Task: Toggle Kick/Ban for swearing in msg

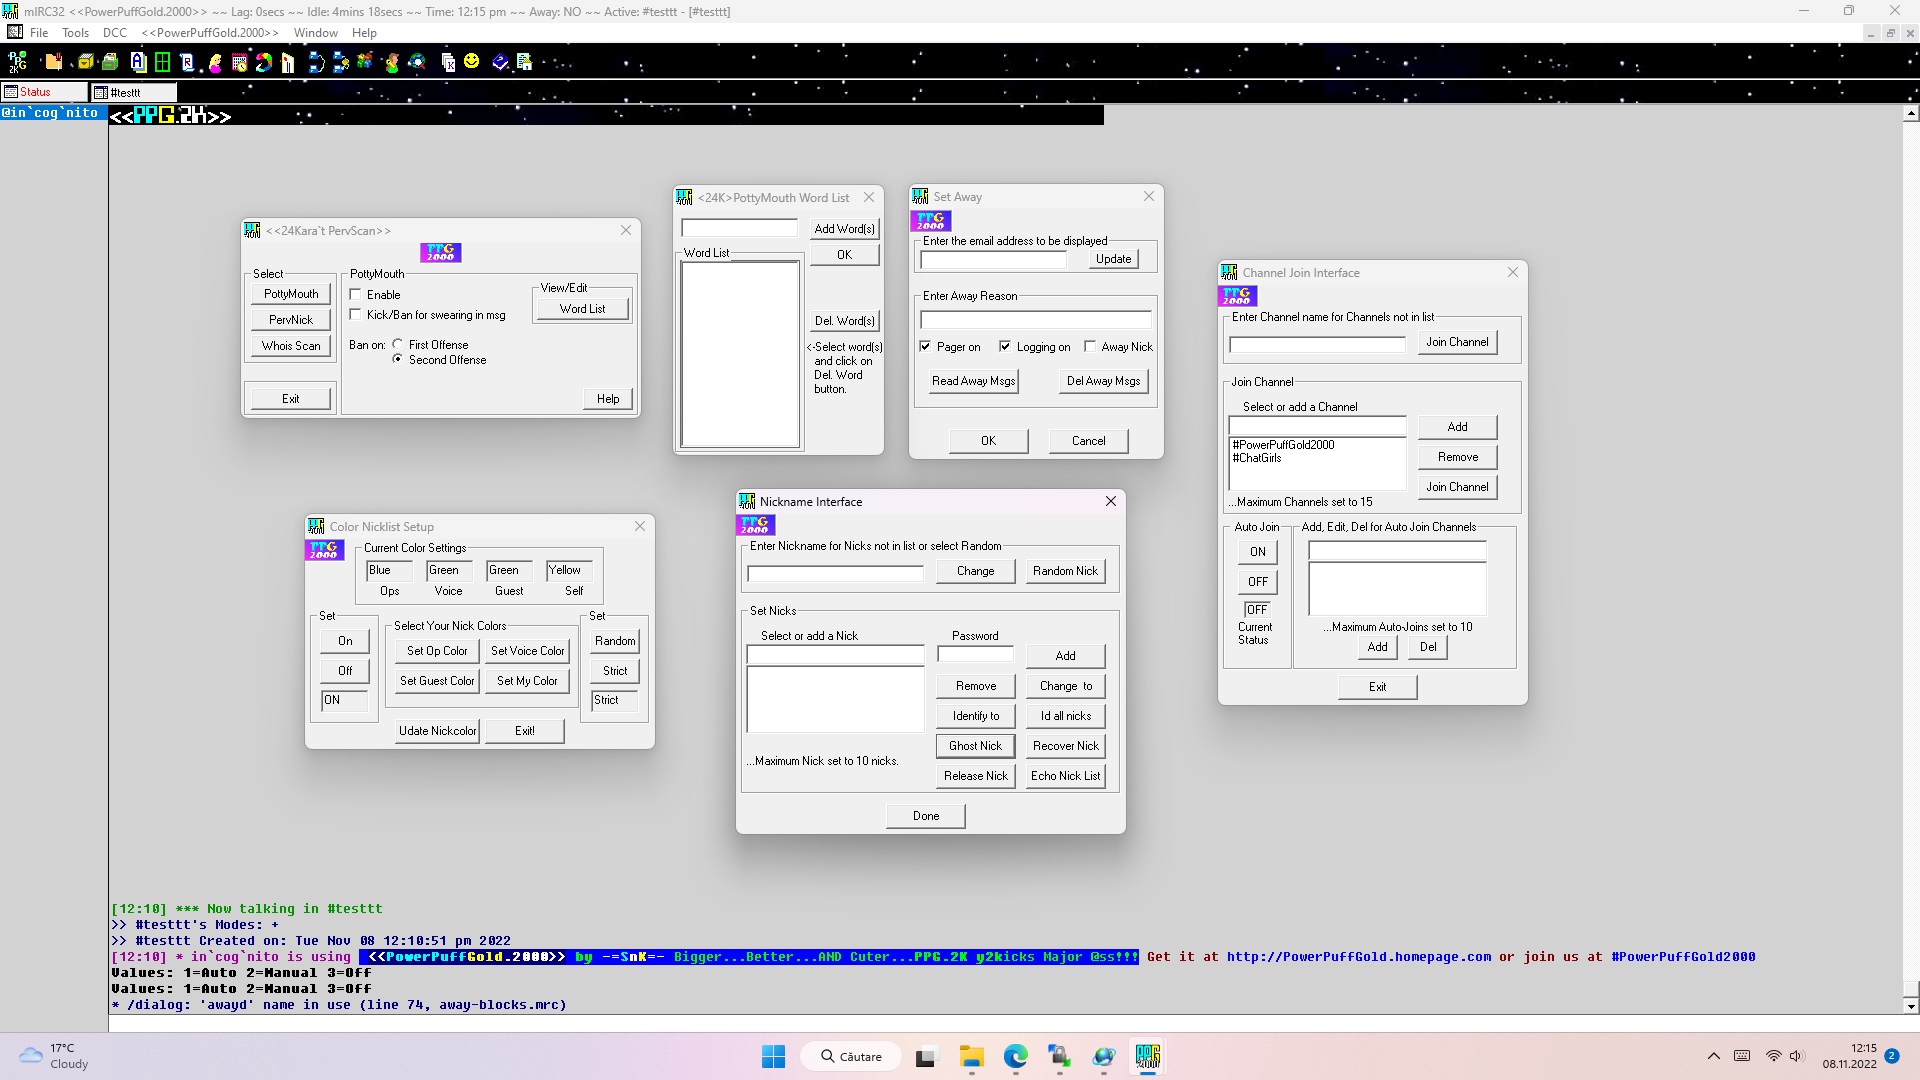Action: click(x=355, y=314)
